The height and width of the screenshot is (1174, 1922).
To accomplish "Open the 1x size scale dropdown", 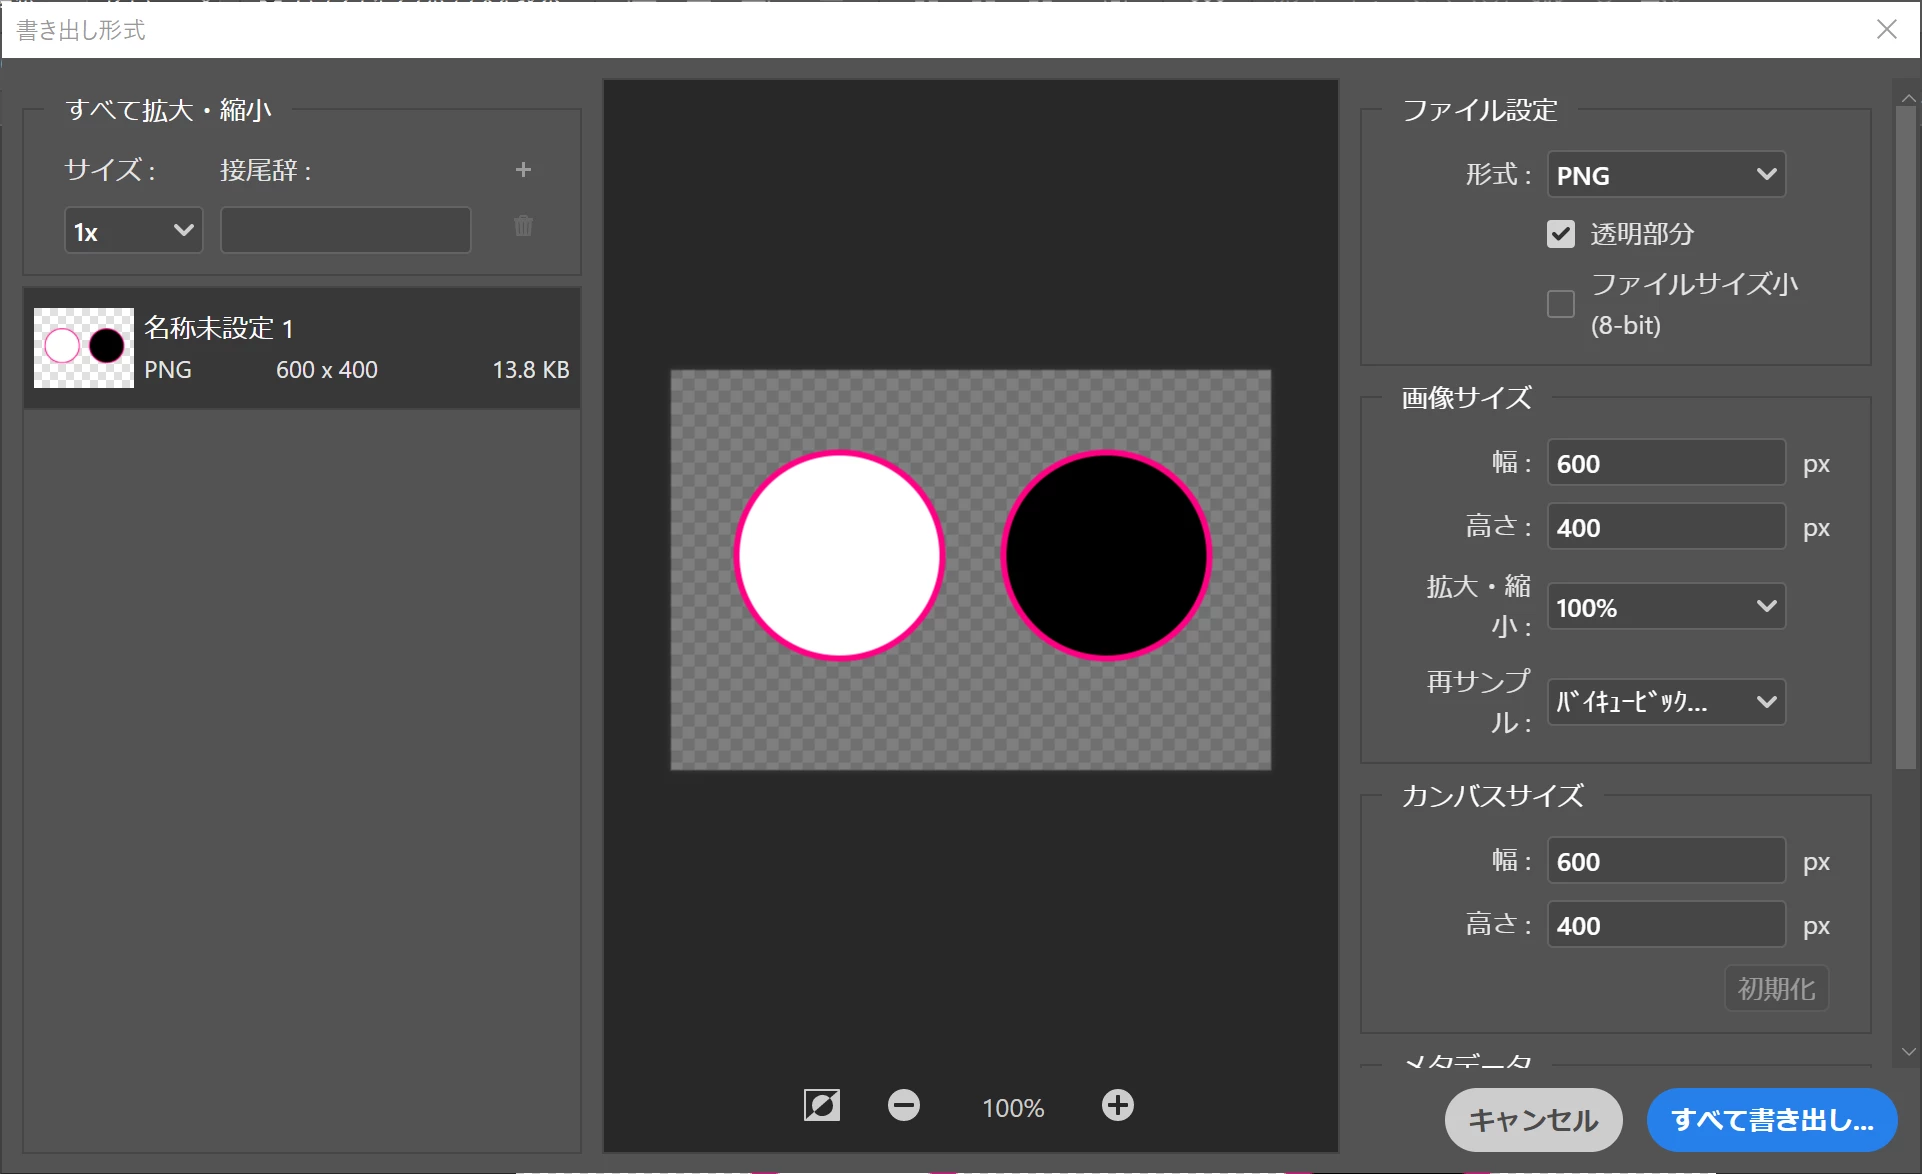I will click(133, 231).
